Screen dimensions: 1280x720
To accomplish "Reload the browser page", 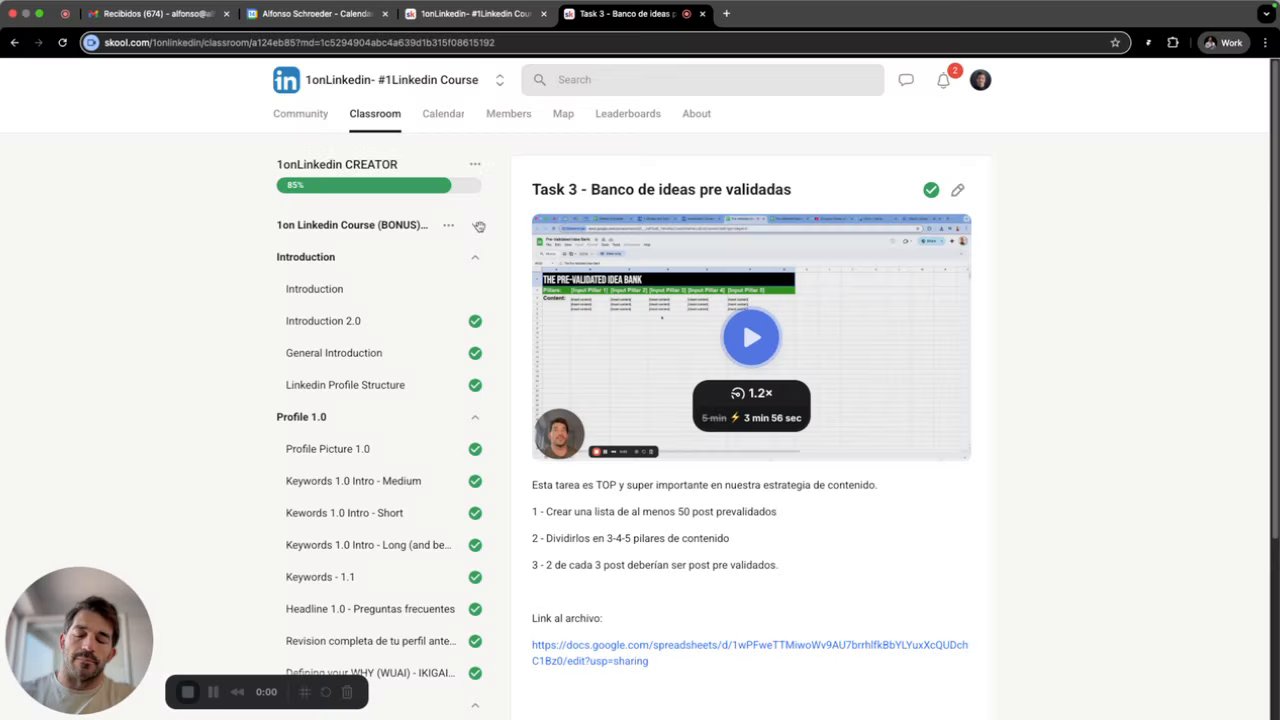I will [x=62, y=43].
